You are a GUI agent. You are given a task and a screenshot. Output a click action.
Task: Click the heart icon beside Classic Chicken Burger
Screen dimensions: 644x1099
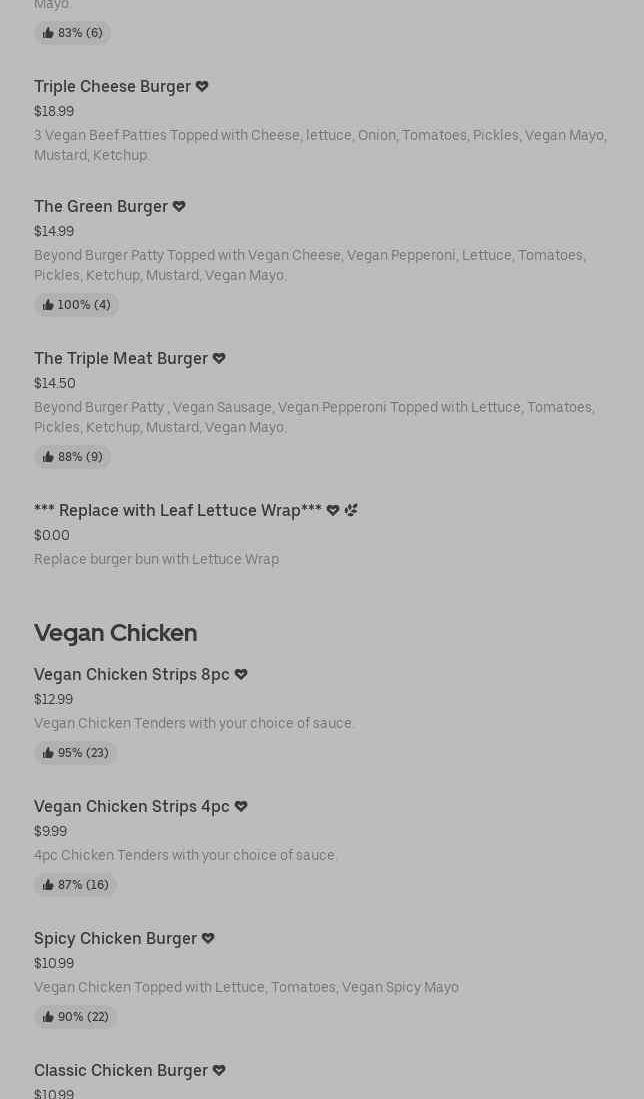(x=219, y=1070)
